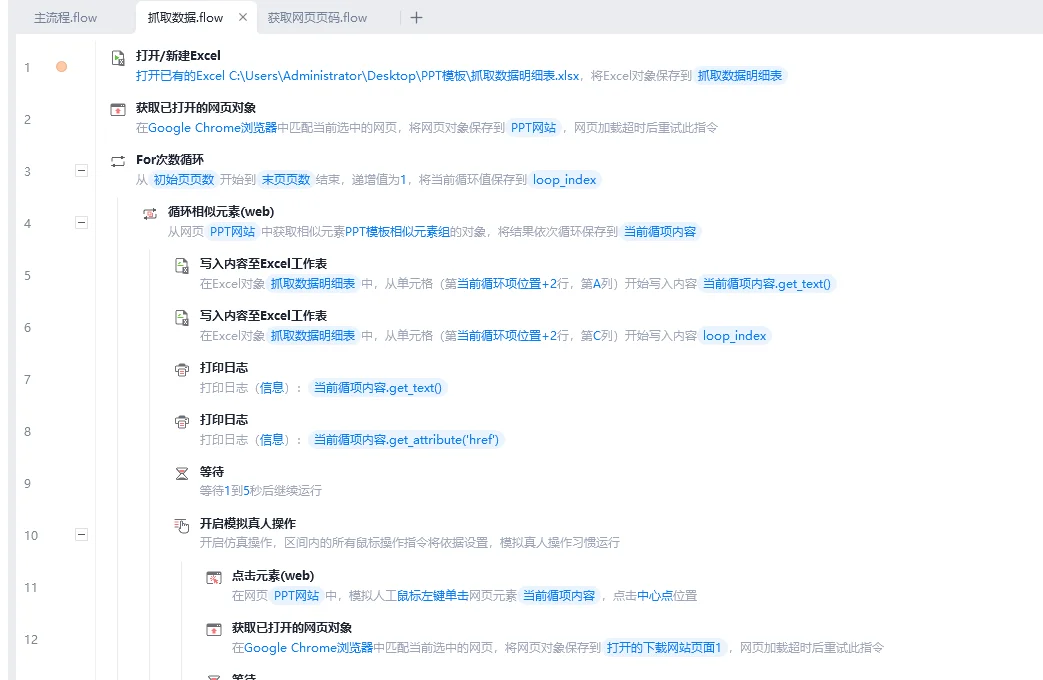Click the first 打印日志 step icon

click(x=182, y=369)
